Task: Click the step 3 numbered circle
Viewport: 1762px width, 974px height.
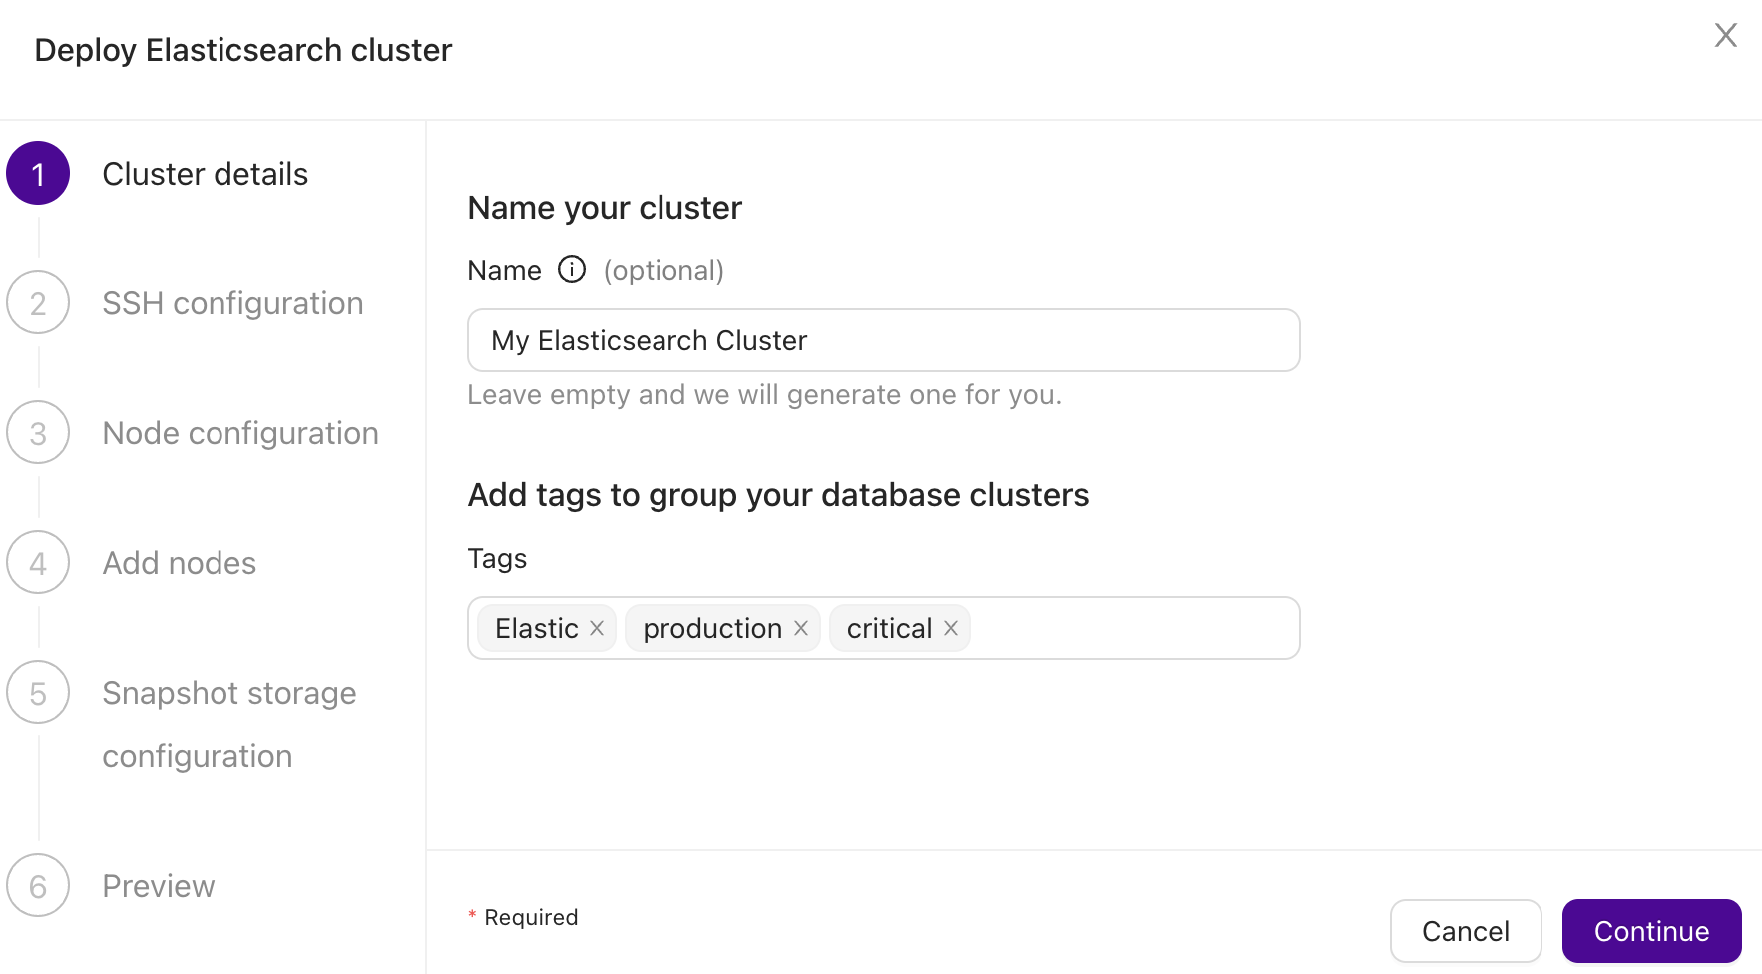Action: (38, 432)
